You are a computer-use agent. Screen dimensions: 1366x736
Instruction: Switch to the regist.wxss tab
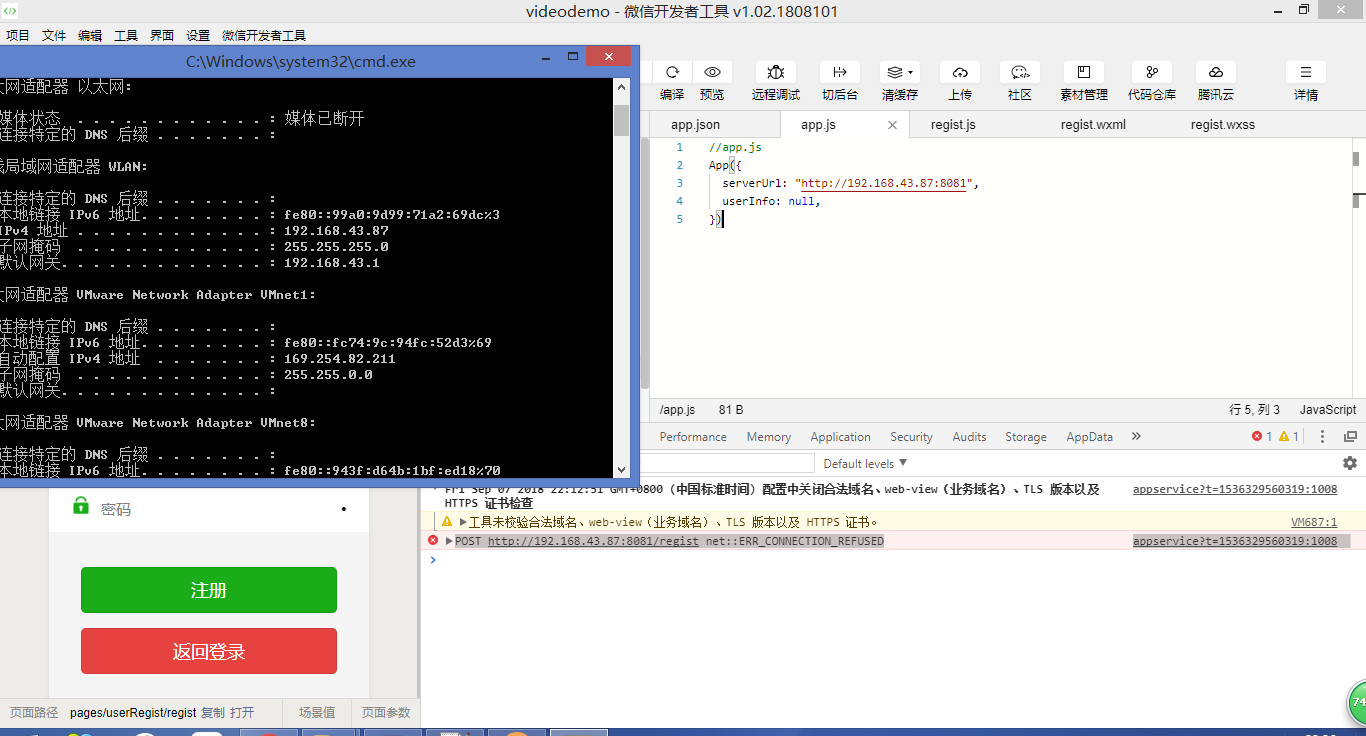(1222, 125)
